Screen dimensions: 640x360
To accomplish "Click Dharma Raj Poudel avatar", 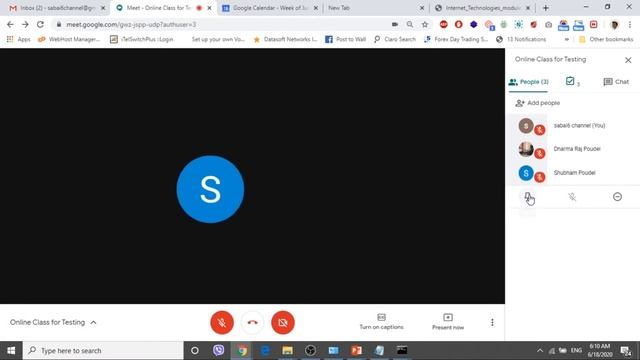I will (526, 149).
